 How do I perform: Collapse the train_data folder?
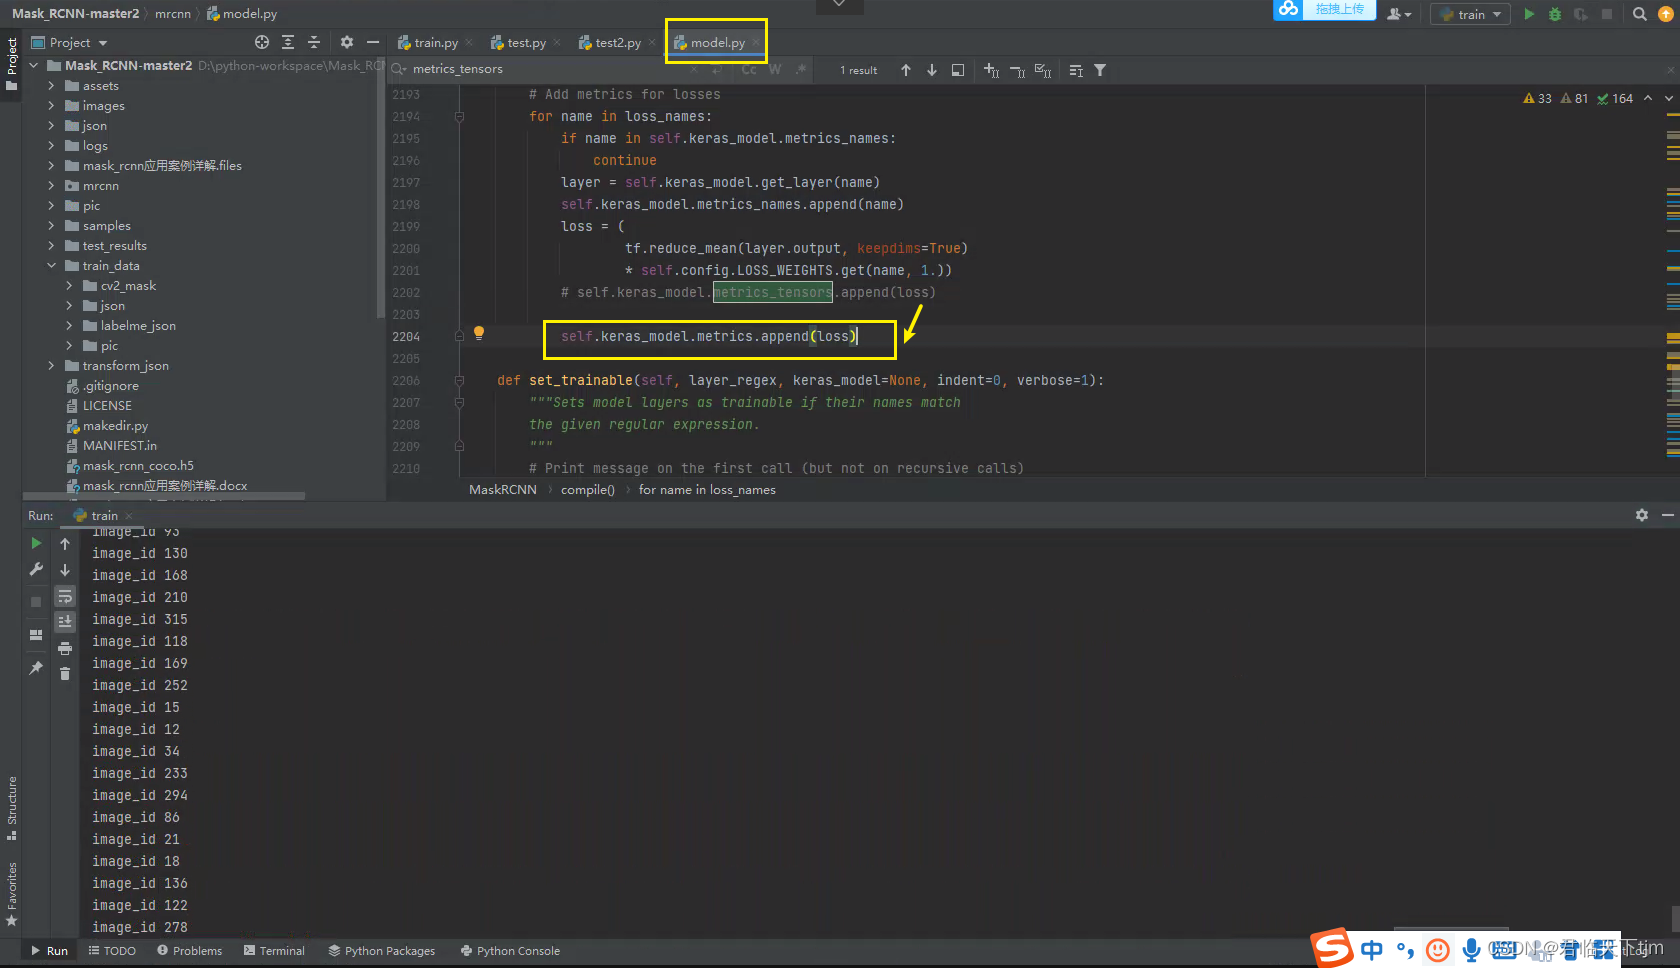pos(52,265)
